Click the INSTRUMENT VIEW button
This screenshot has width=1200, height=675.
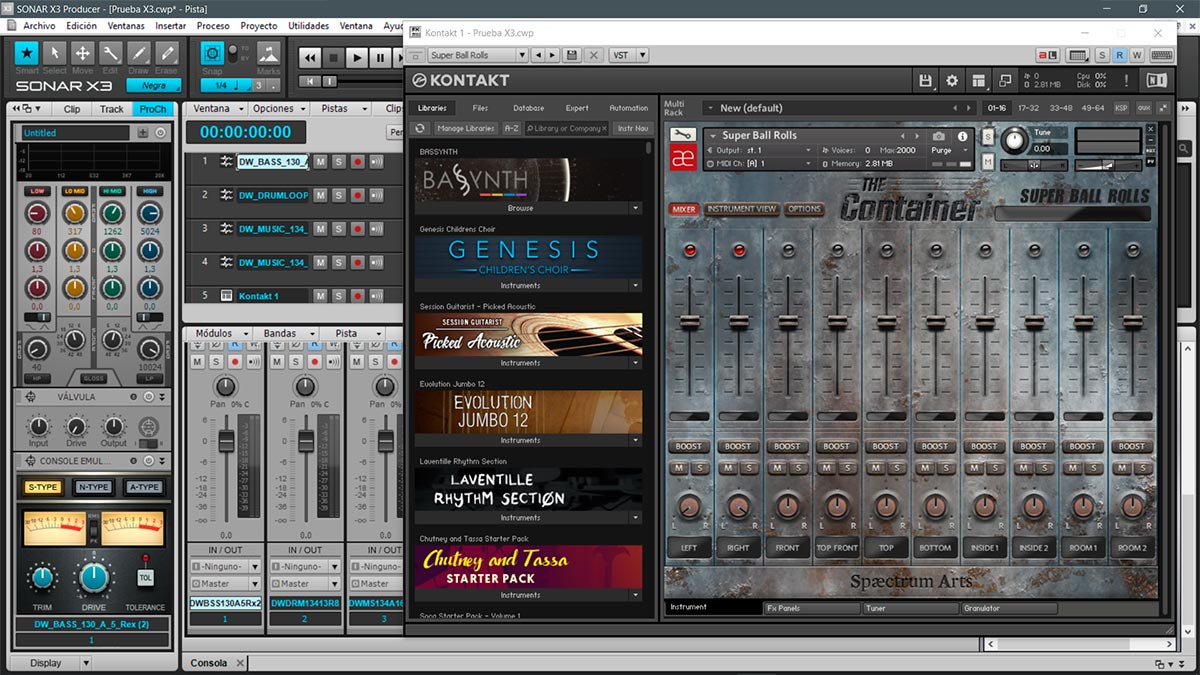741,209
